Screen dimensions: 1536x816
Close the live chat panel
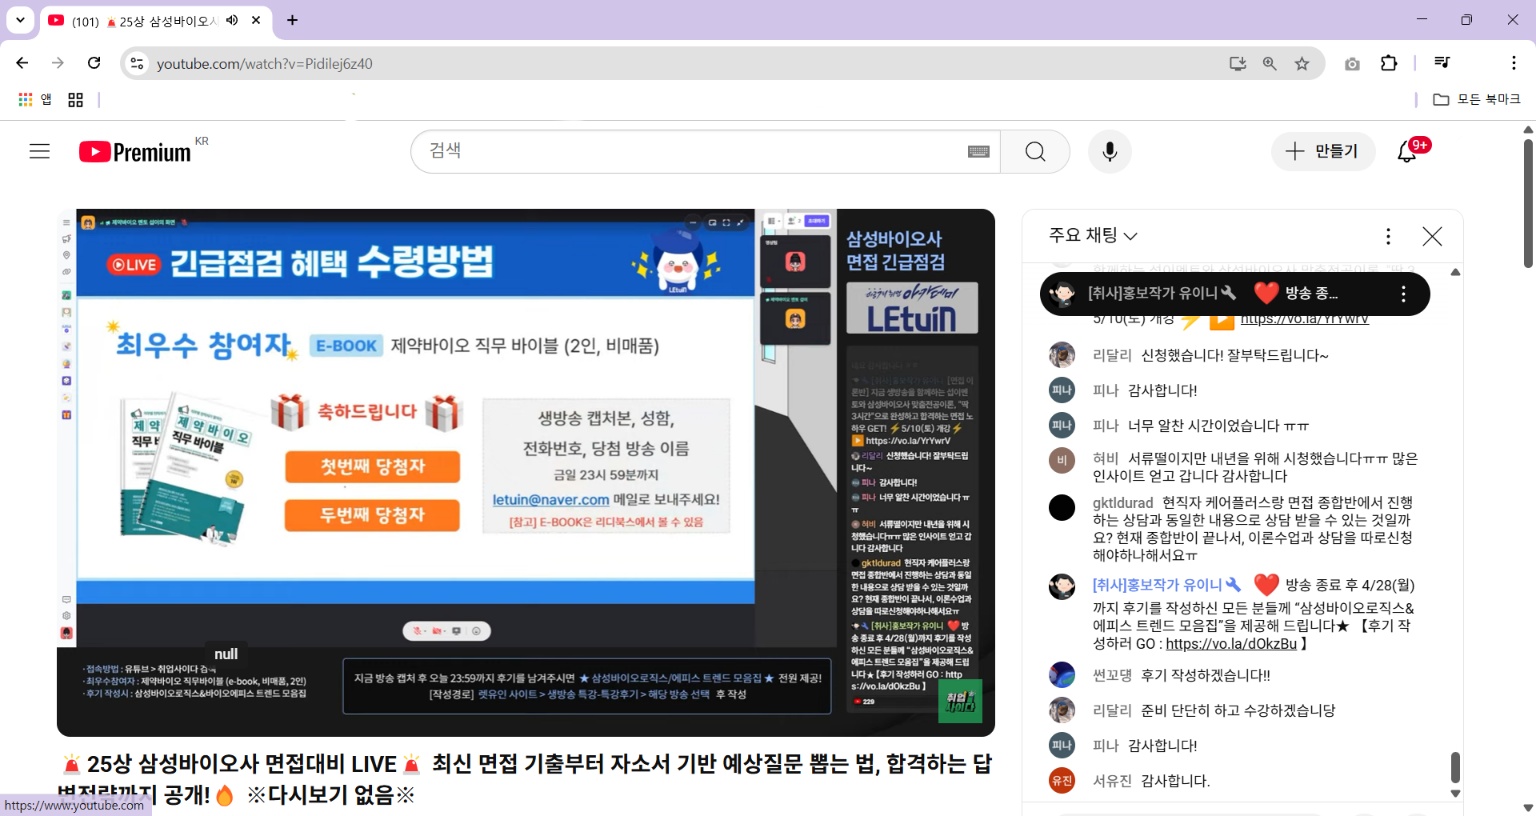[x=1432, y=236]
